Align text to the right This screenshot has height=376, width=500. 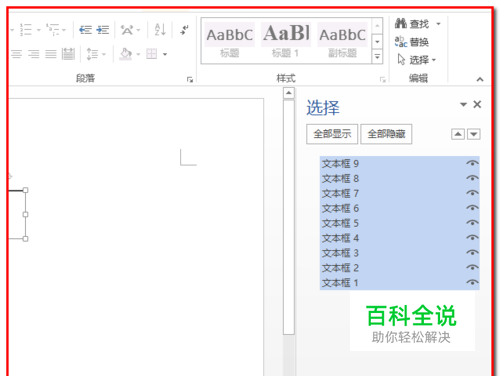click(x=33, y=54)
